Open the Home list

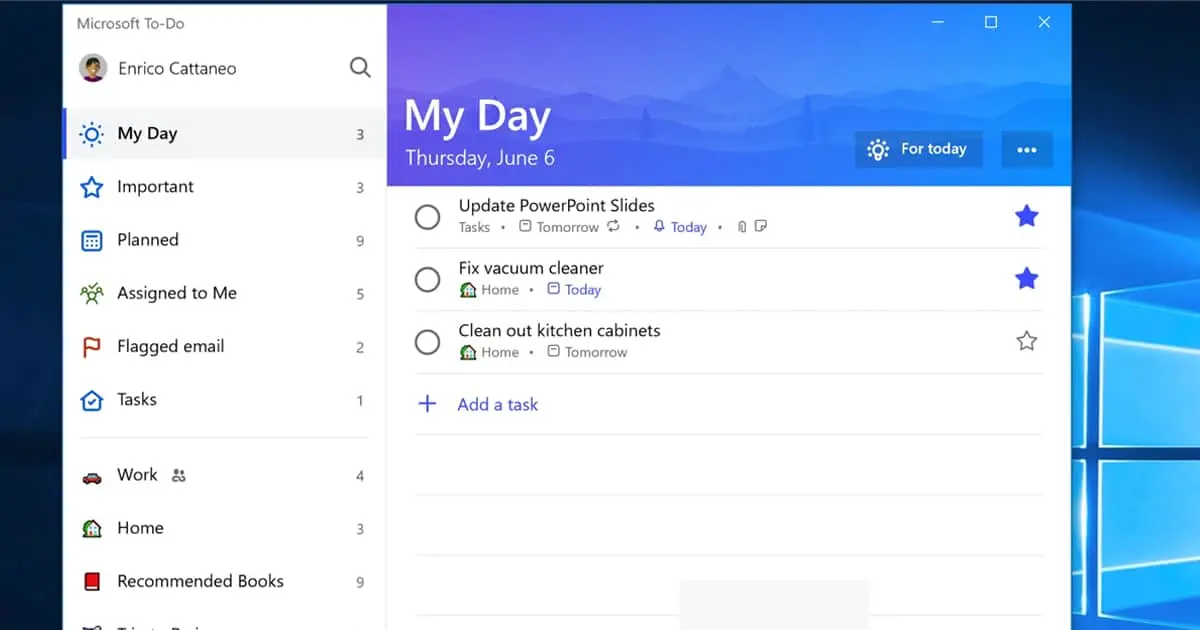tap(225, 529)
